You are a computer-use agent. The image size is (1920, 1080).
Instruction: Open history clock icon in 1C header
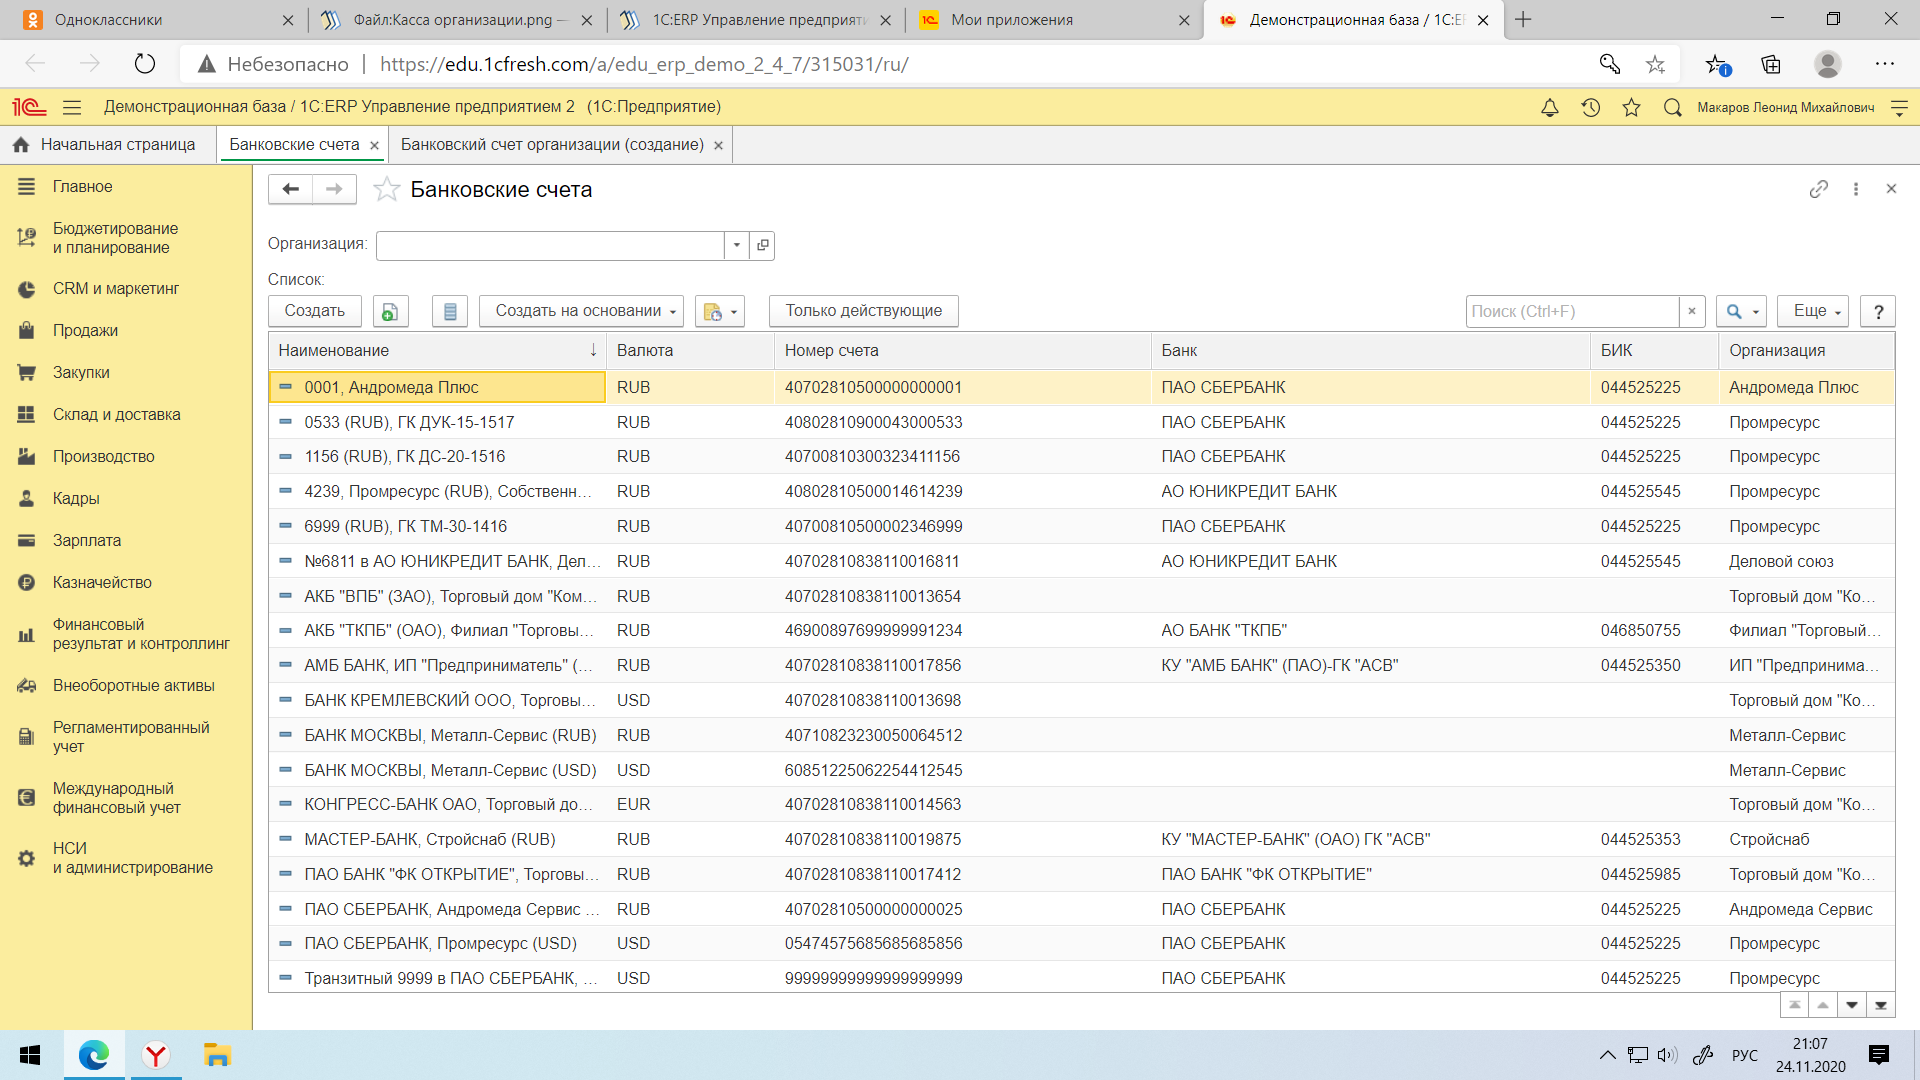(x=1590, y=107)
